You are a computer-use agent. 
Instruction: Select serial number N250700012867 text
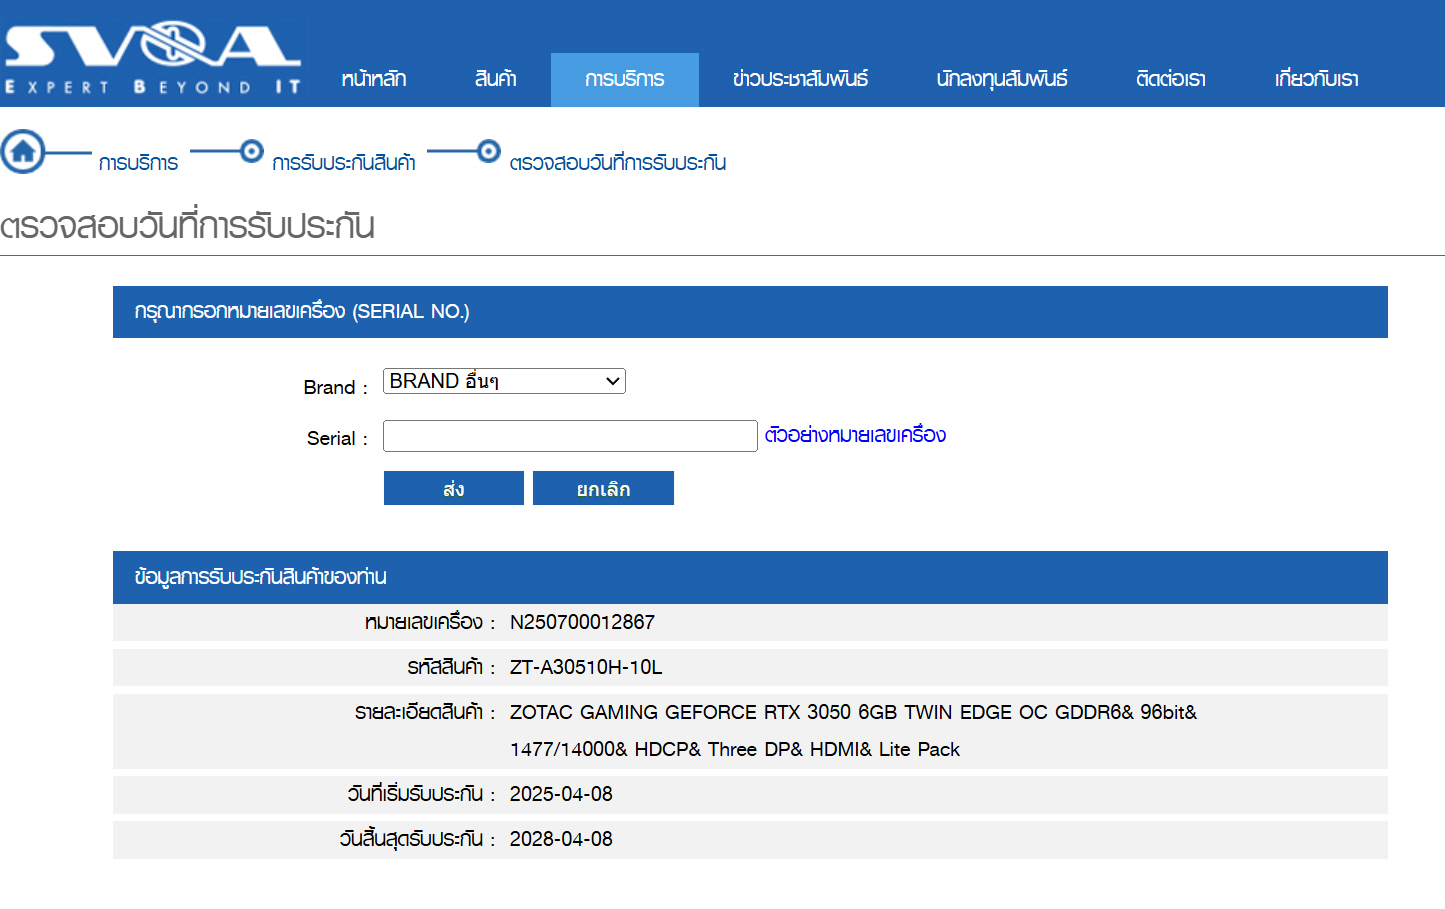coord(582,622)
